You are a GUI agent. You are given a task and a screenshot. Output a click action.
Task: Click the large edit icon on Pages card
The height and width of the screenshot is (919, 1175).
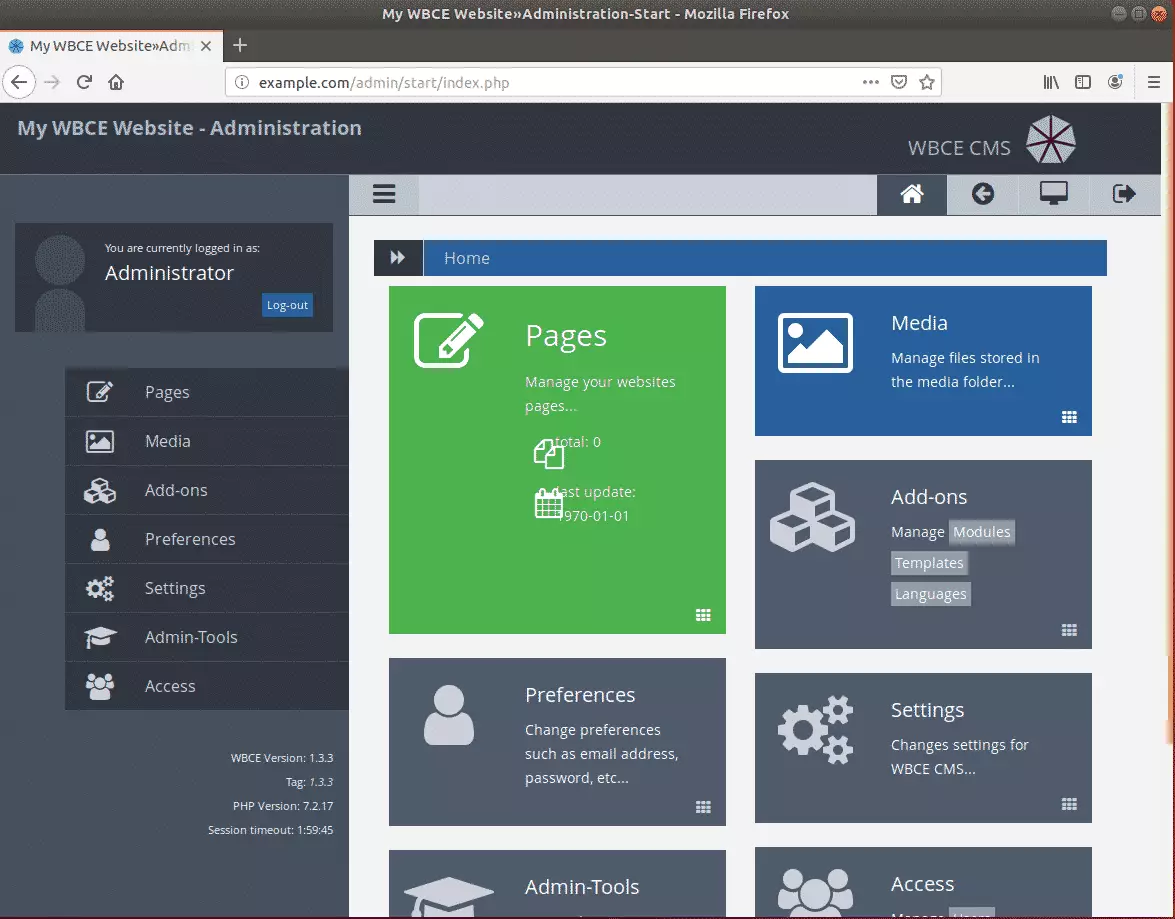coord(449,340)
